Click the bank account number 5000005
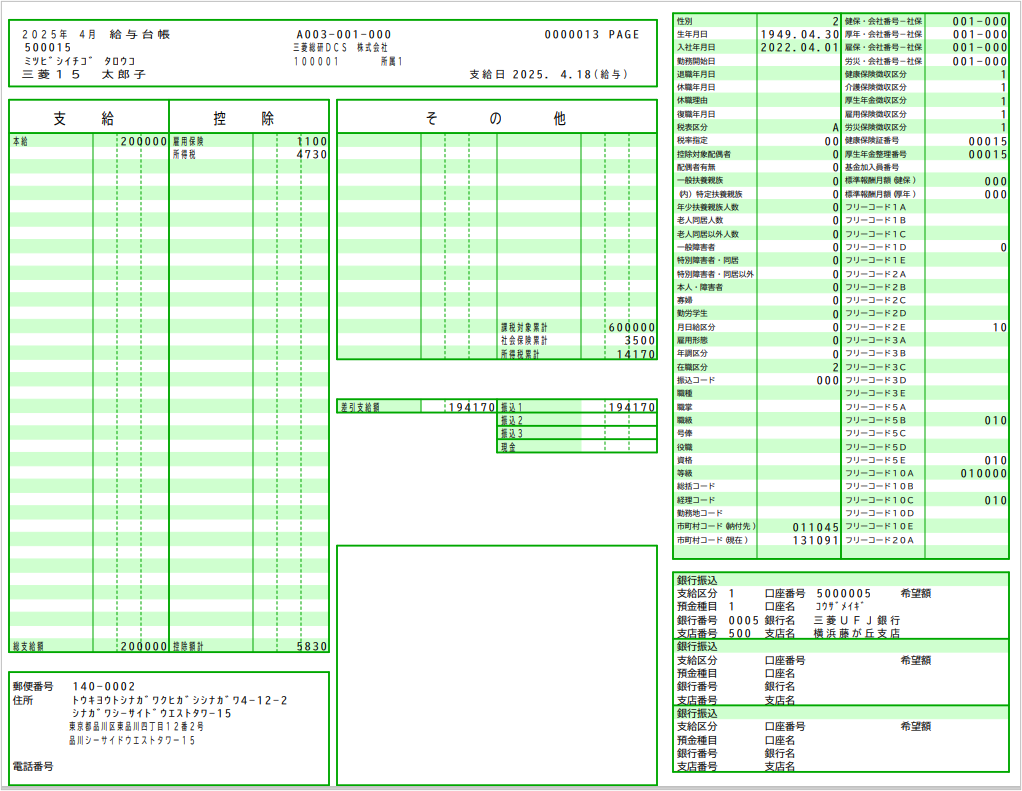This screenshot has width=1022, height=791. point(843,594)
